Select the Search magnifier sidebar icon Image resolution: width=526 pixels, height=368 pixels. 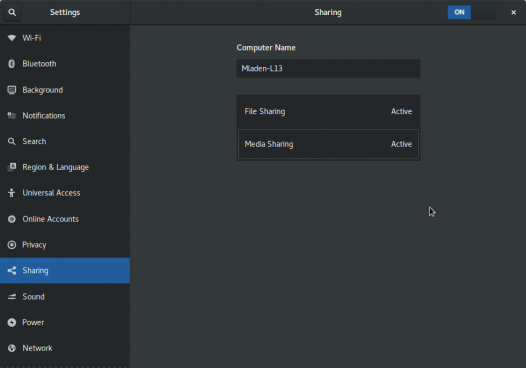(x=12, y=141)
